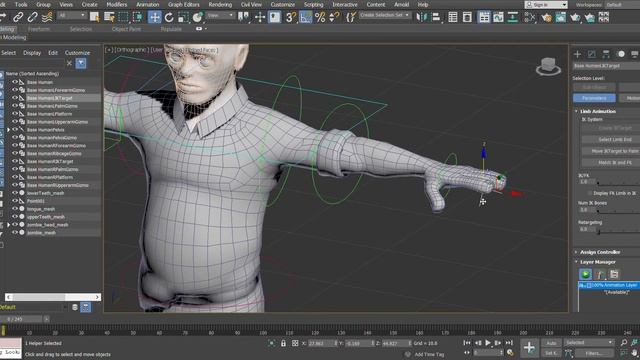Click Use Pivot Point Center icon

click(244, 17)
